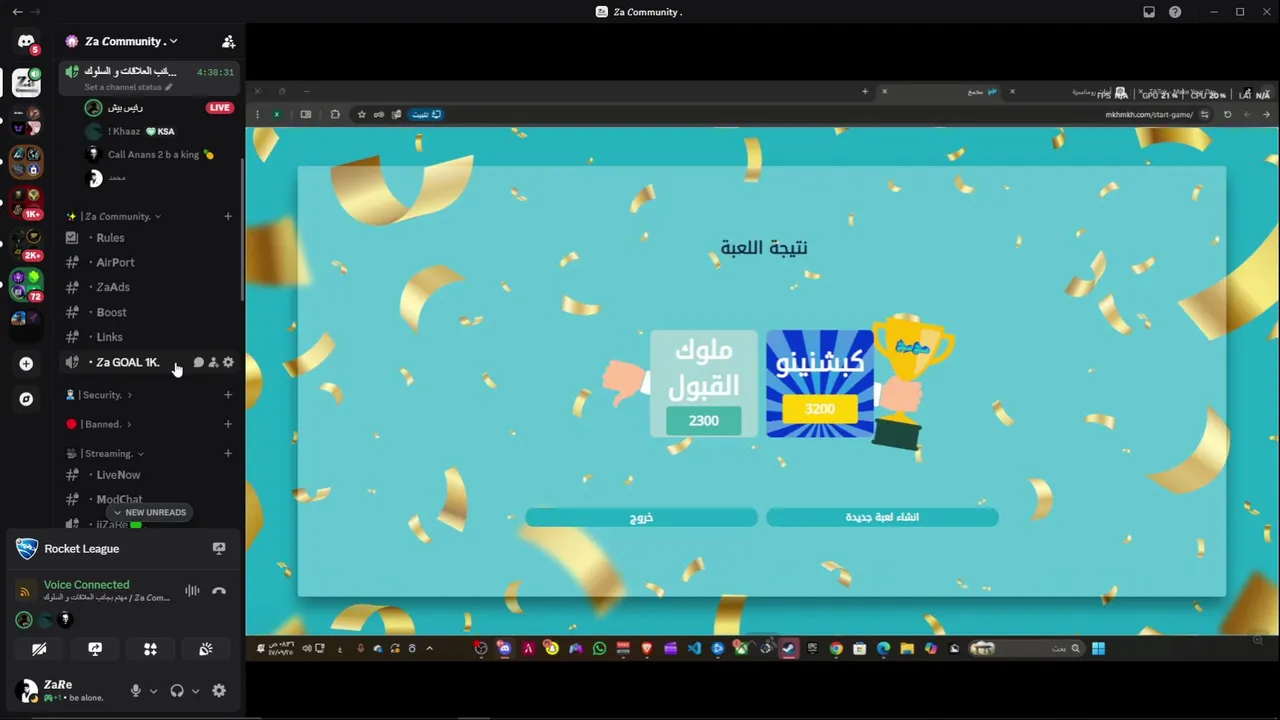Share your screen button in voice panel
Image resolution: width=1280 pixels, height=720 pixels.
[x=95, y=649]
